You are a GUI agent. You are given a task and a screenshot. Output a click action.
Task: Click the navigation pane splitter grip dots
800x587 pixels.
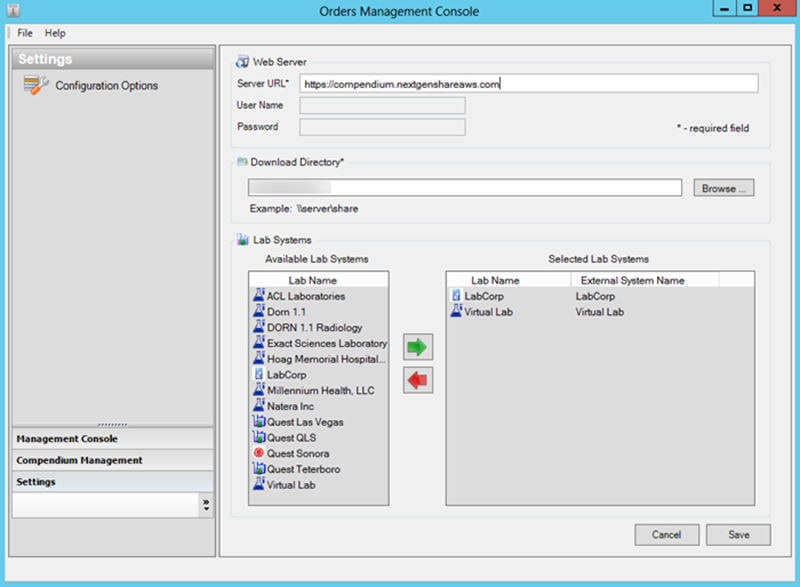tap(113, 424)
